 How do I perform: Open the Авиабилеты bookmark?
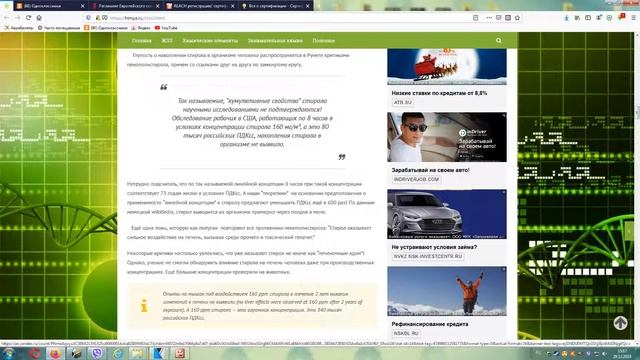(19, 28)
